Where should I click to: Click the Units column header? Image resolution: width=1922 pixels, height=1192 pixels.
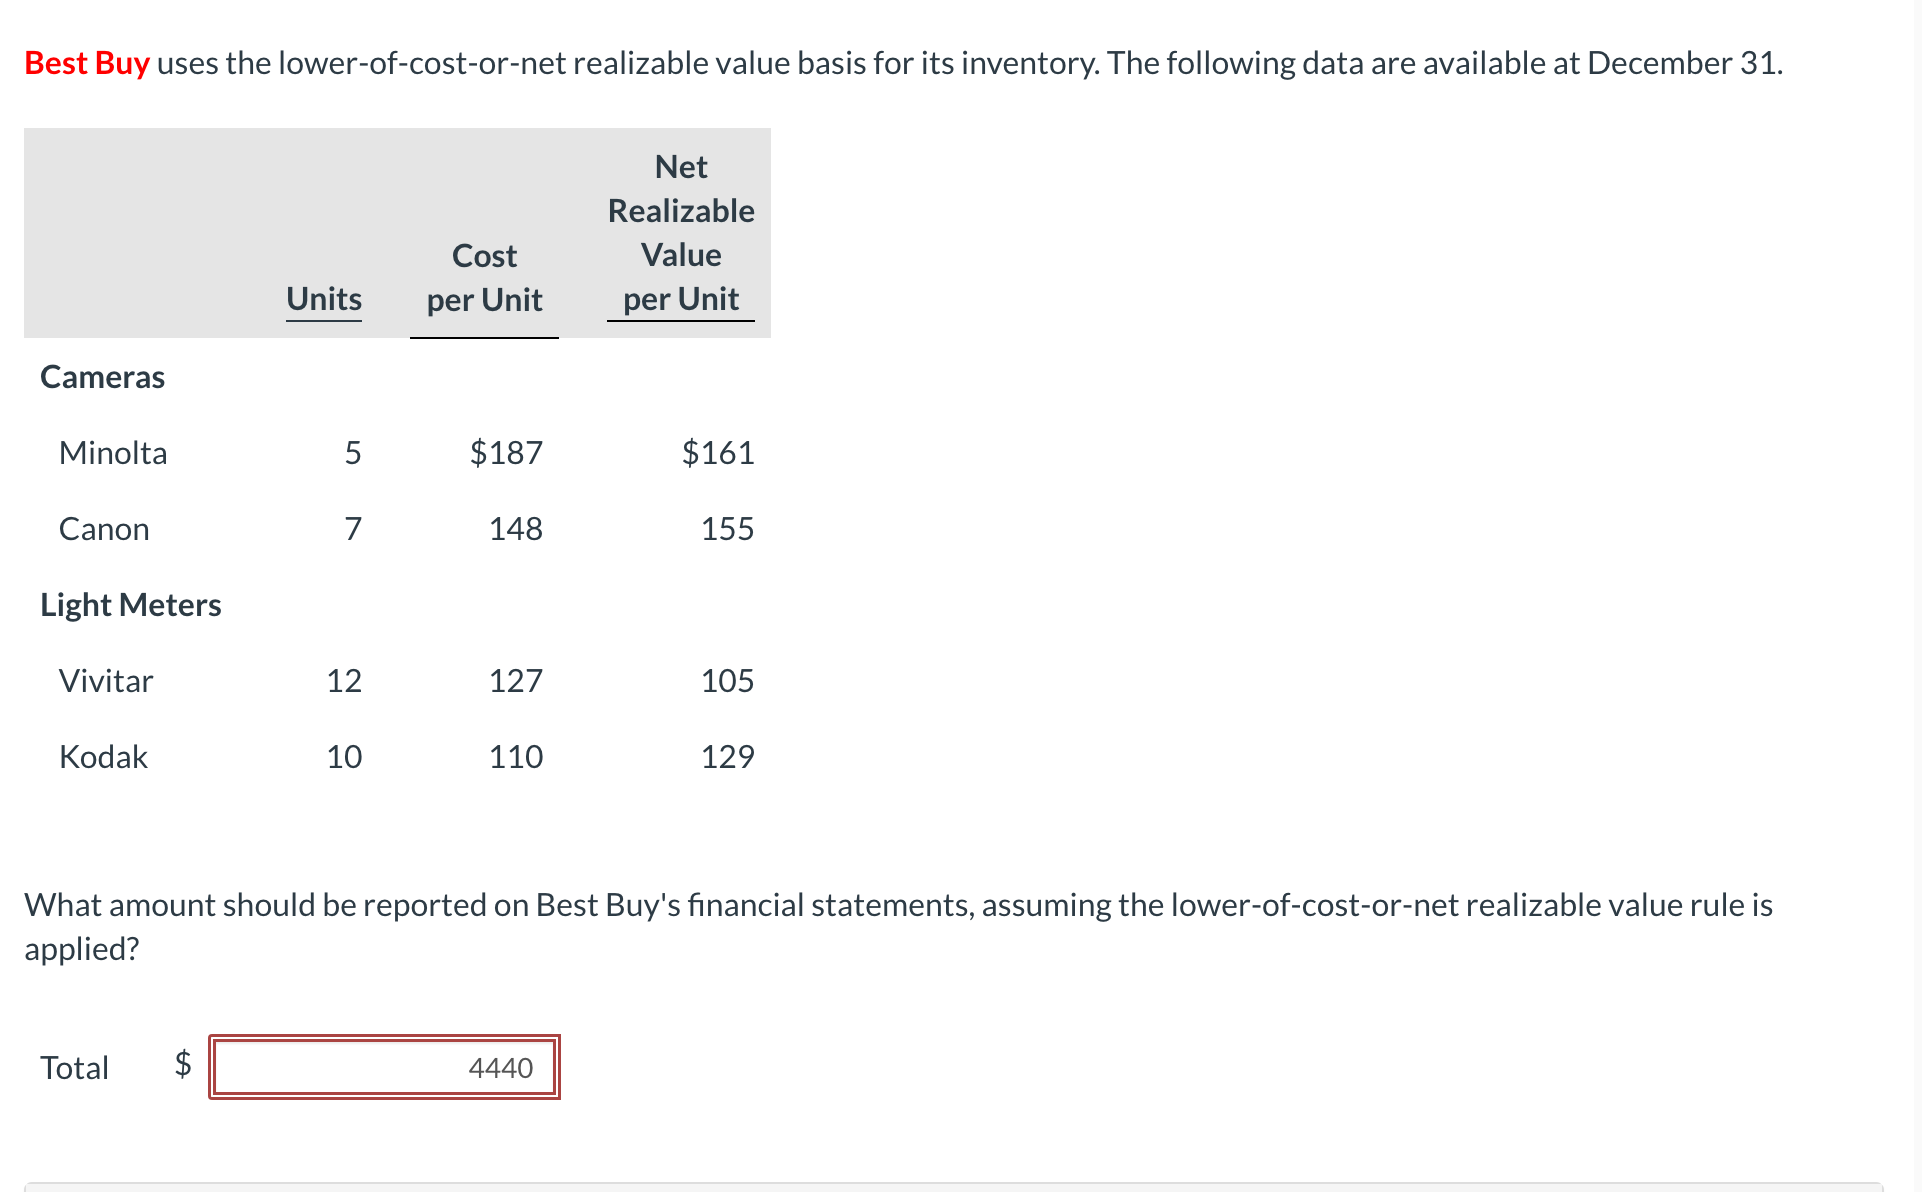[323, 298]
